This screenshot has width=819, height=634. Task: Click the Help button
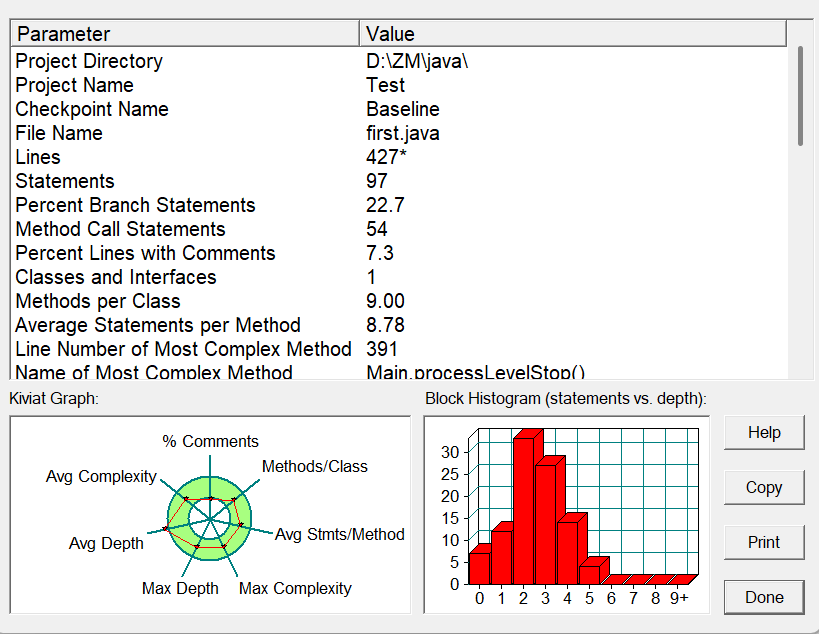[x=764, y=432]
